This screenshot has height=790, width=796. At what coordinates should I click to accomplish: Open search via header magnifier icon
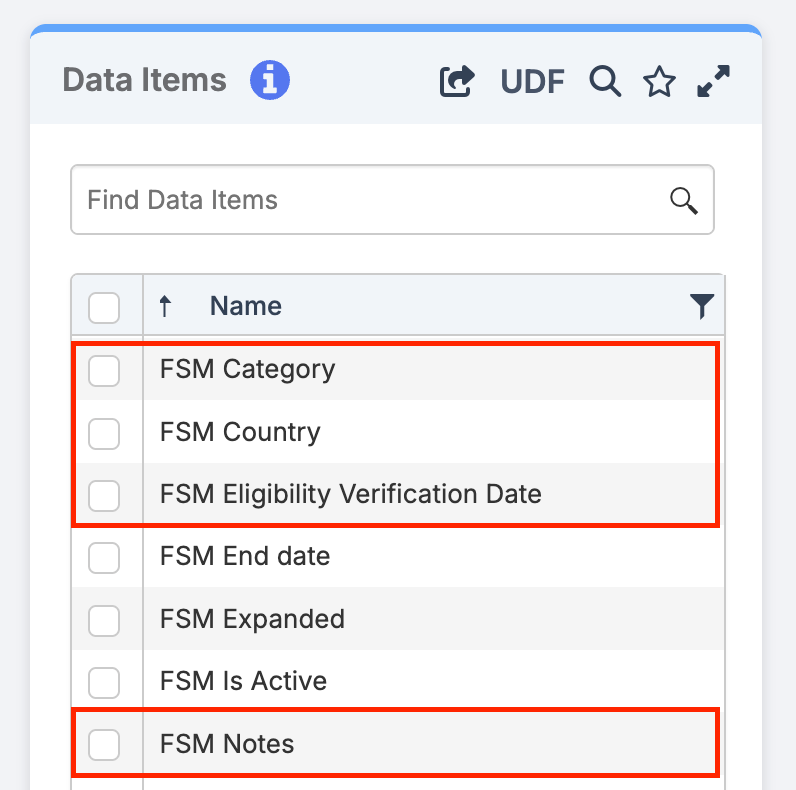(605, 81)
